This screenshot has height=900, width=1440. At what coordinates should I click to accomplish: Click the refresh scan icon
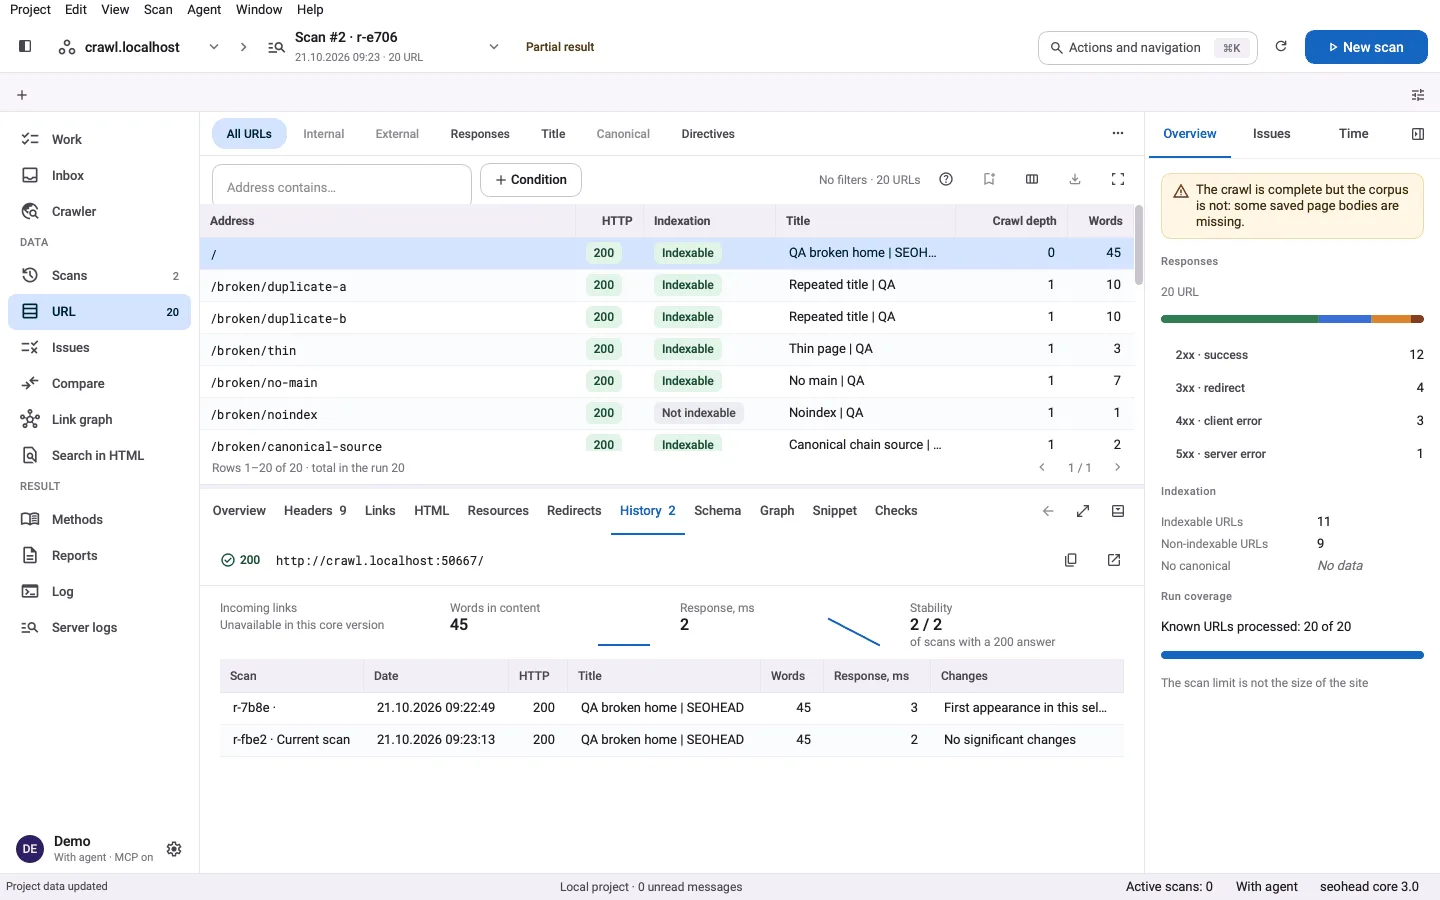[x=1281, y=47]
